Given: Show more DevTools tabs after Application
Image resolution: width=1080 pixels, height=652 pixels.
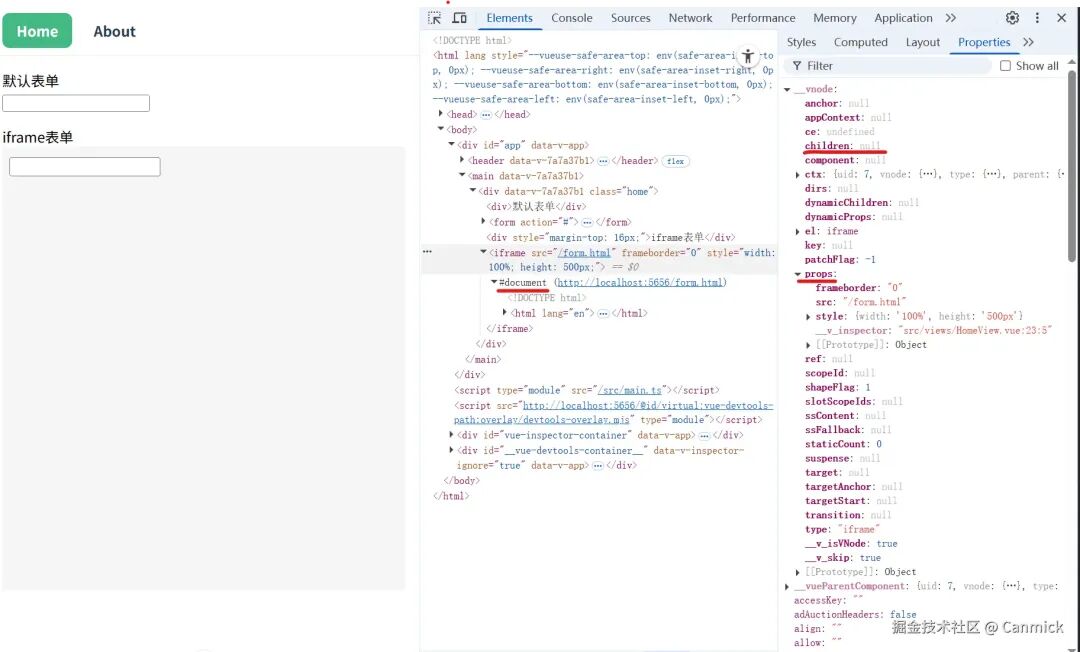Looking at the screenshot, I should (x=951, y=18).
